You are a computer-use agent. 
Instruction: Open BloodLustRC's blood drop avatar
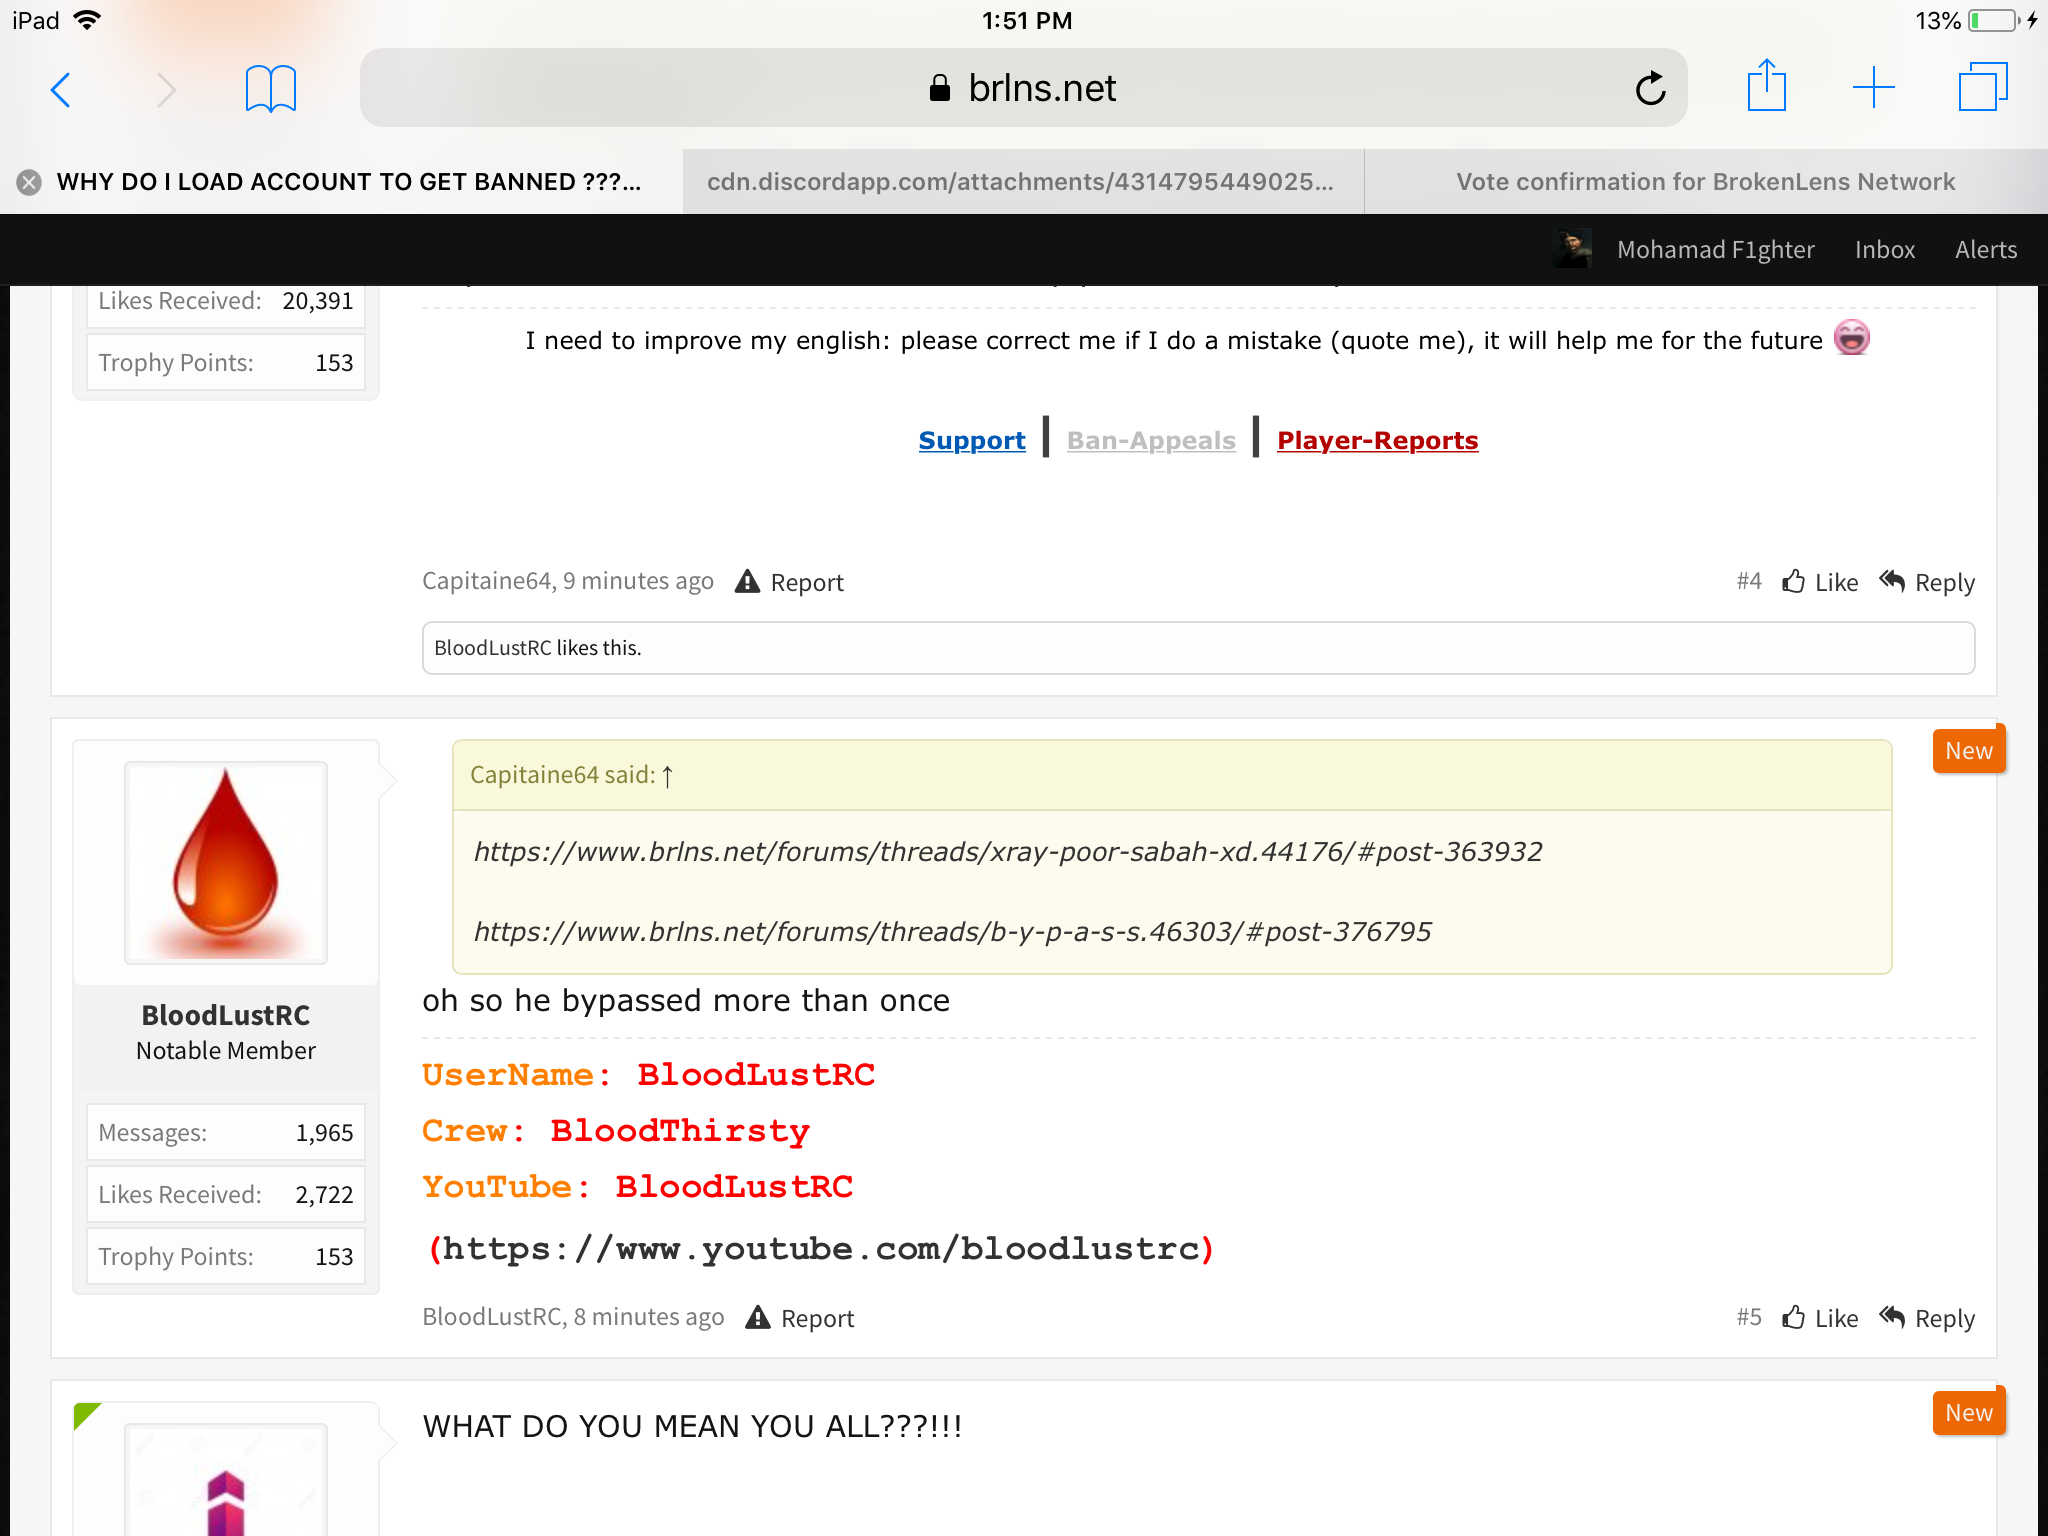tap(226, 862)
